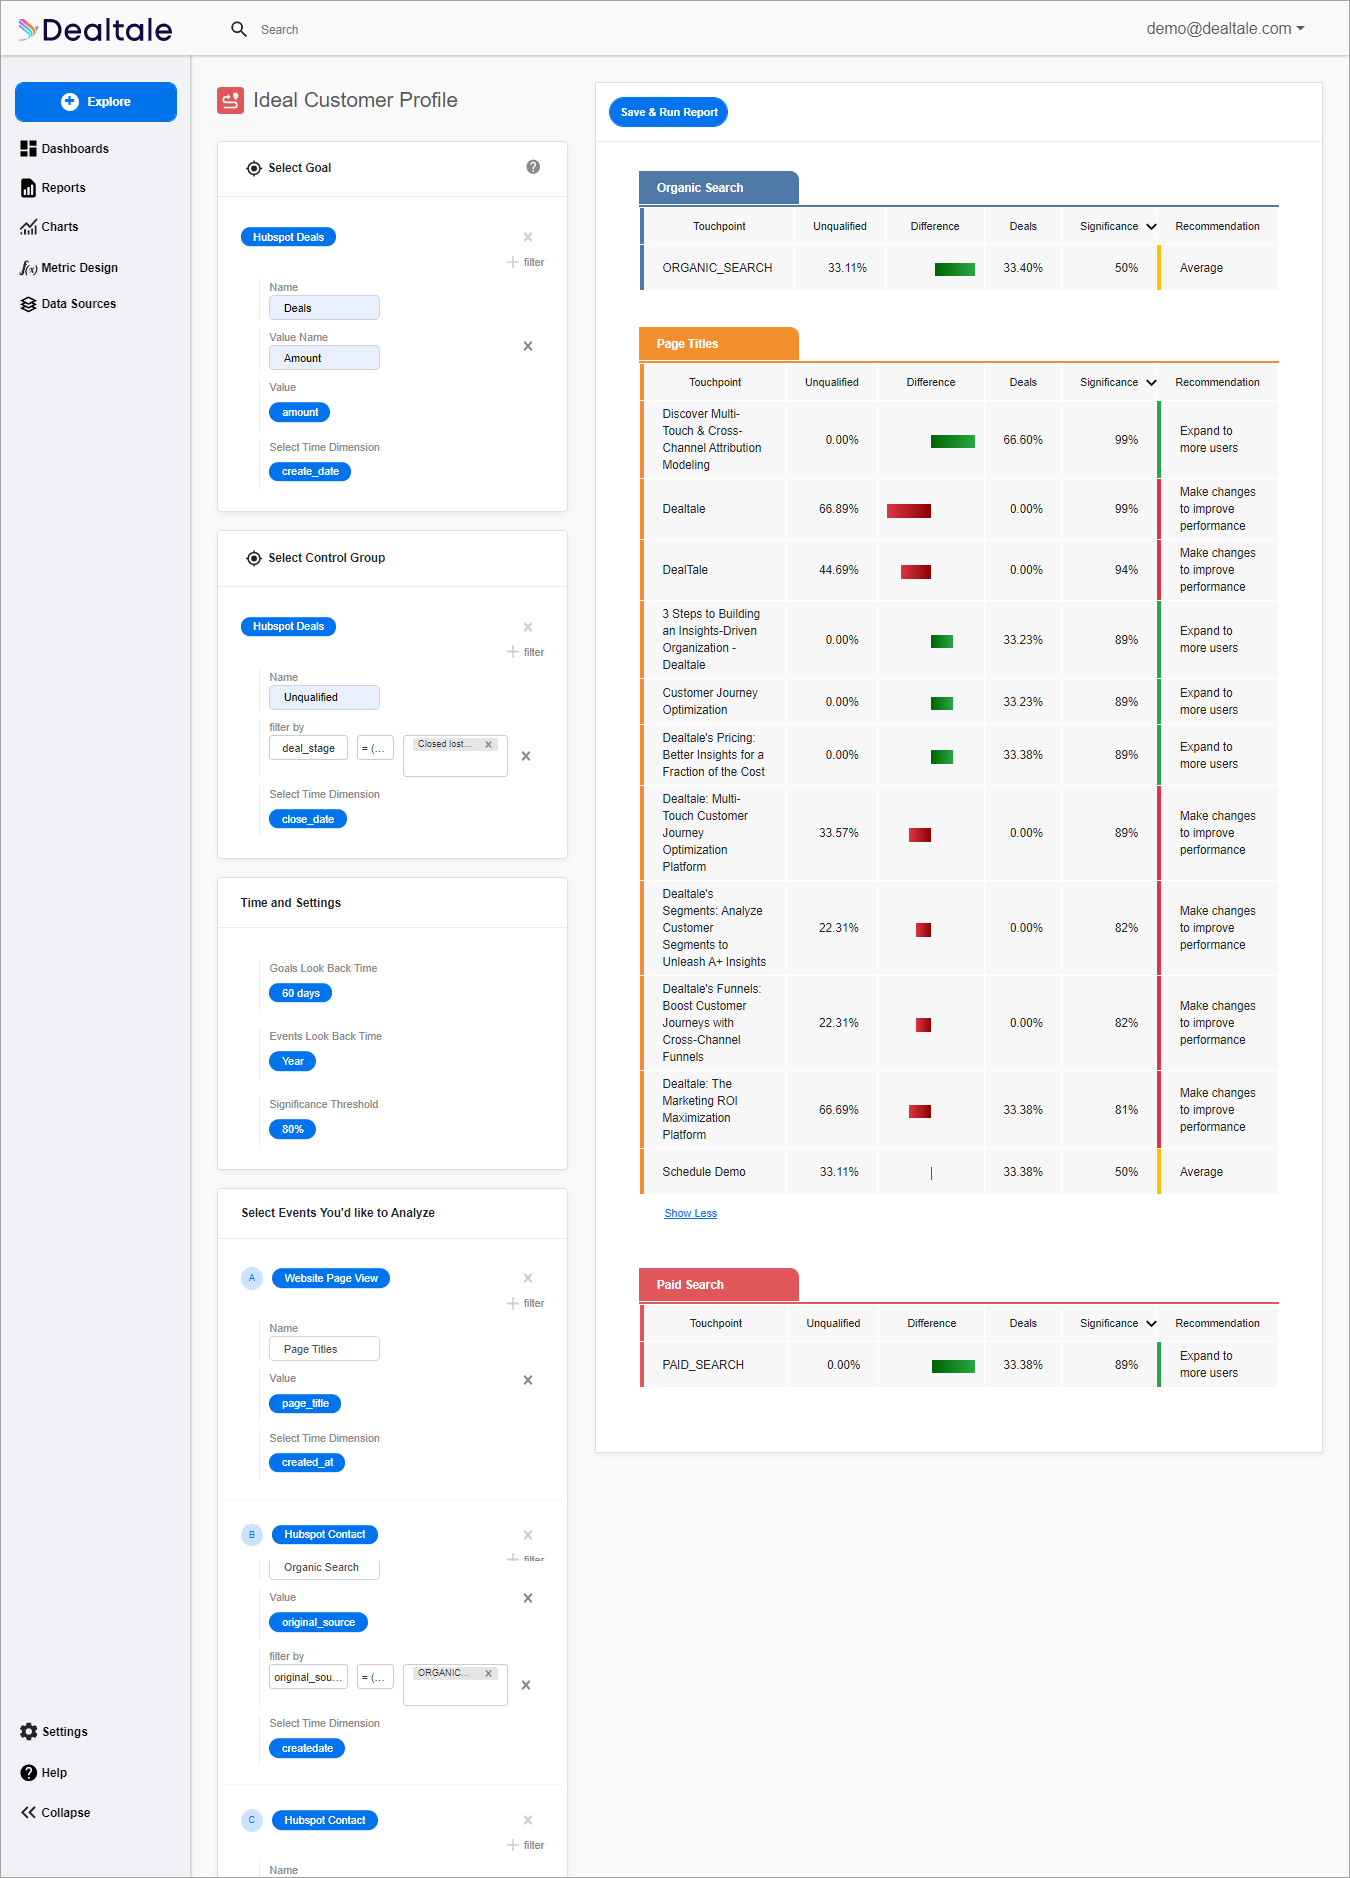
Task: Click the ORGANIC_SEARCH green difference bar
Action: [954, 269]
